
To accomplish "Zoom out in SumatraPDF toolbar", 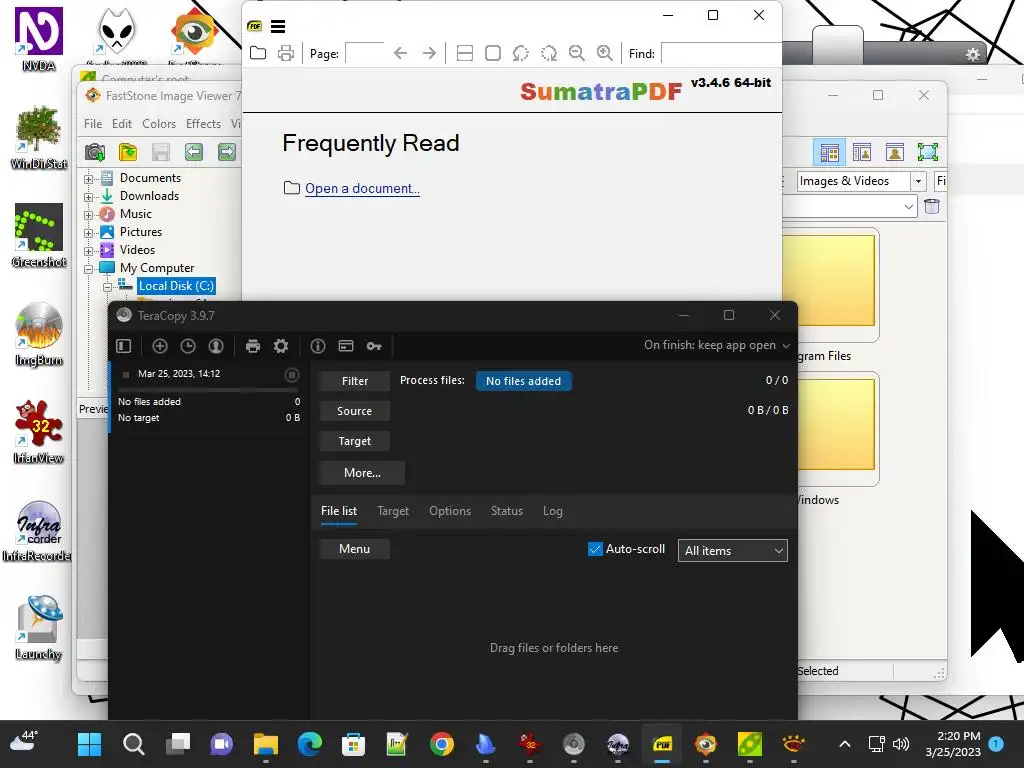I will pyautogui.click(x=577, y=54).
